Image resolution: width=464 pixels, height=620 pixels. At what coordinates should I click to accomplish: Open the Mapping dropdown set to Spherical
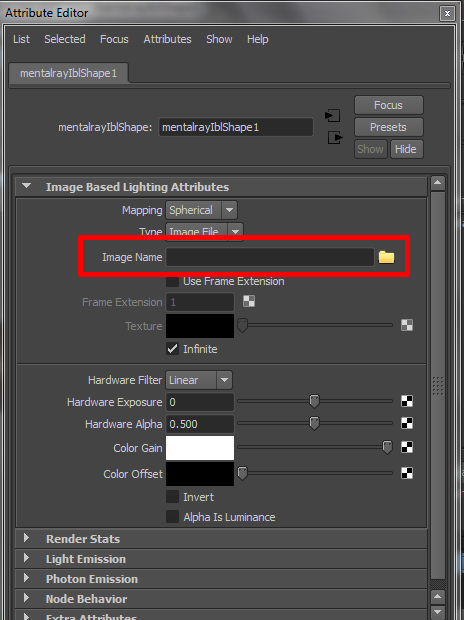(201, 210)
